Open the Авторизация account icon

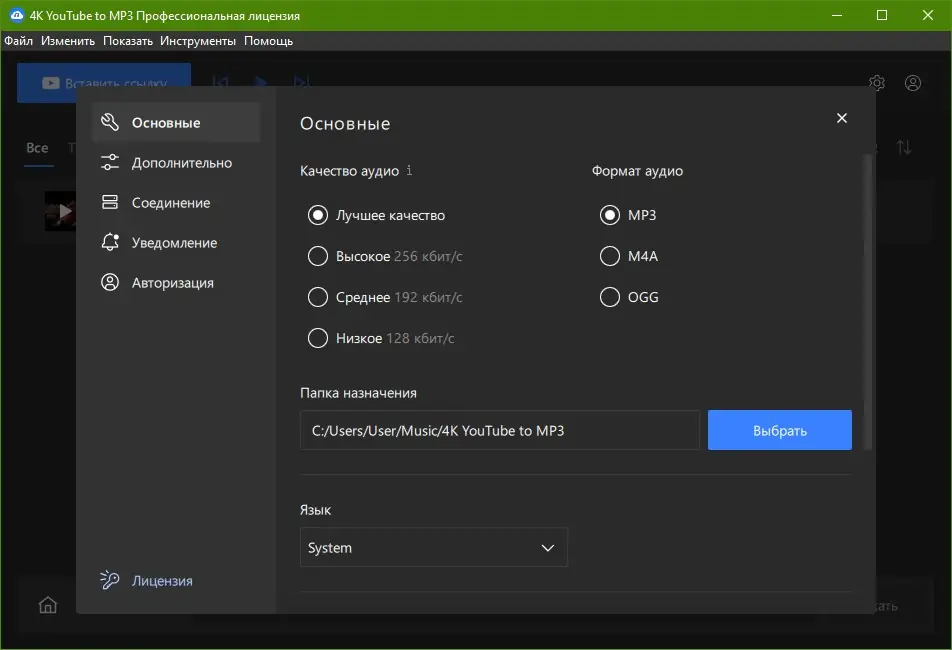[110, 282]
